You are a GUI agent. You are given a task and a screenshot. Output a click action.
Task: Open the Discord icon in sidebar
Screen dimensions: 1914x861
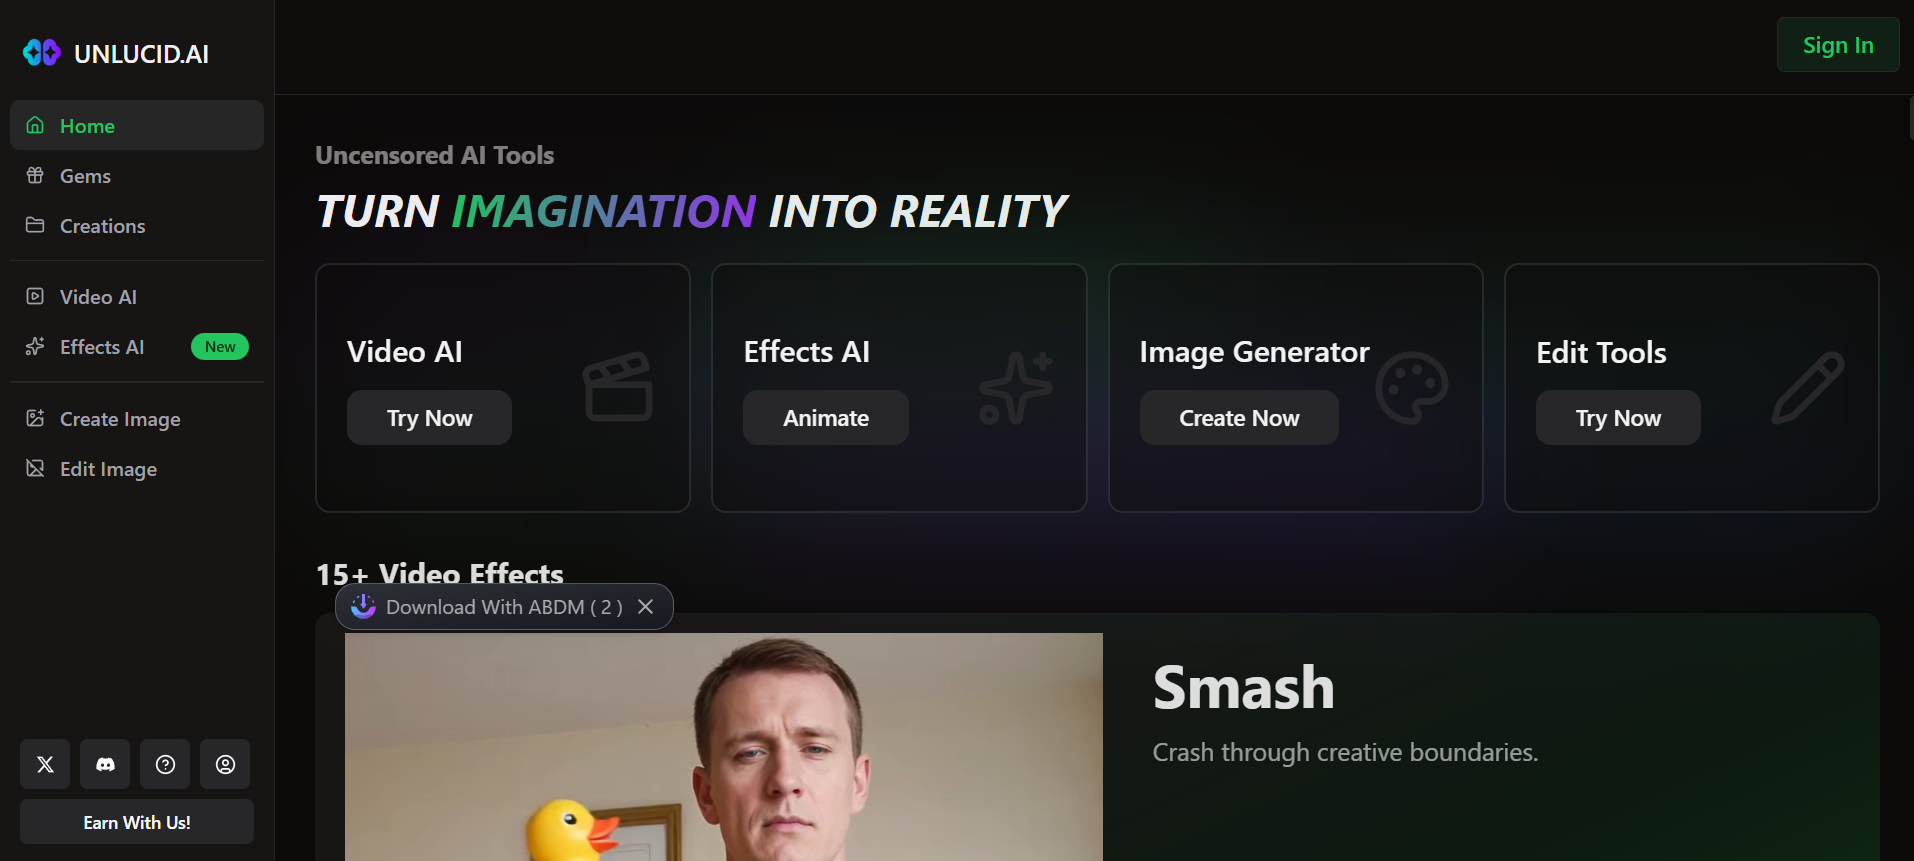tap(105, 764)
